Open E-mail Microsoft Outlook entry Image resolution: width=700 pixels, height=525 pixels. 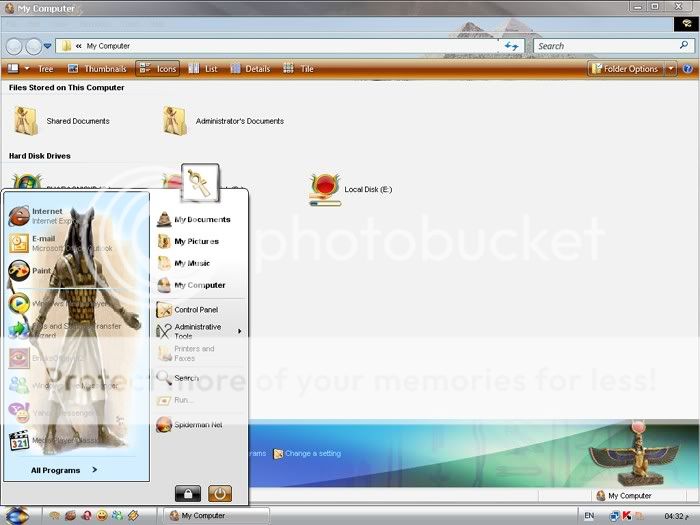click(60, 243)
